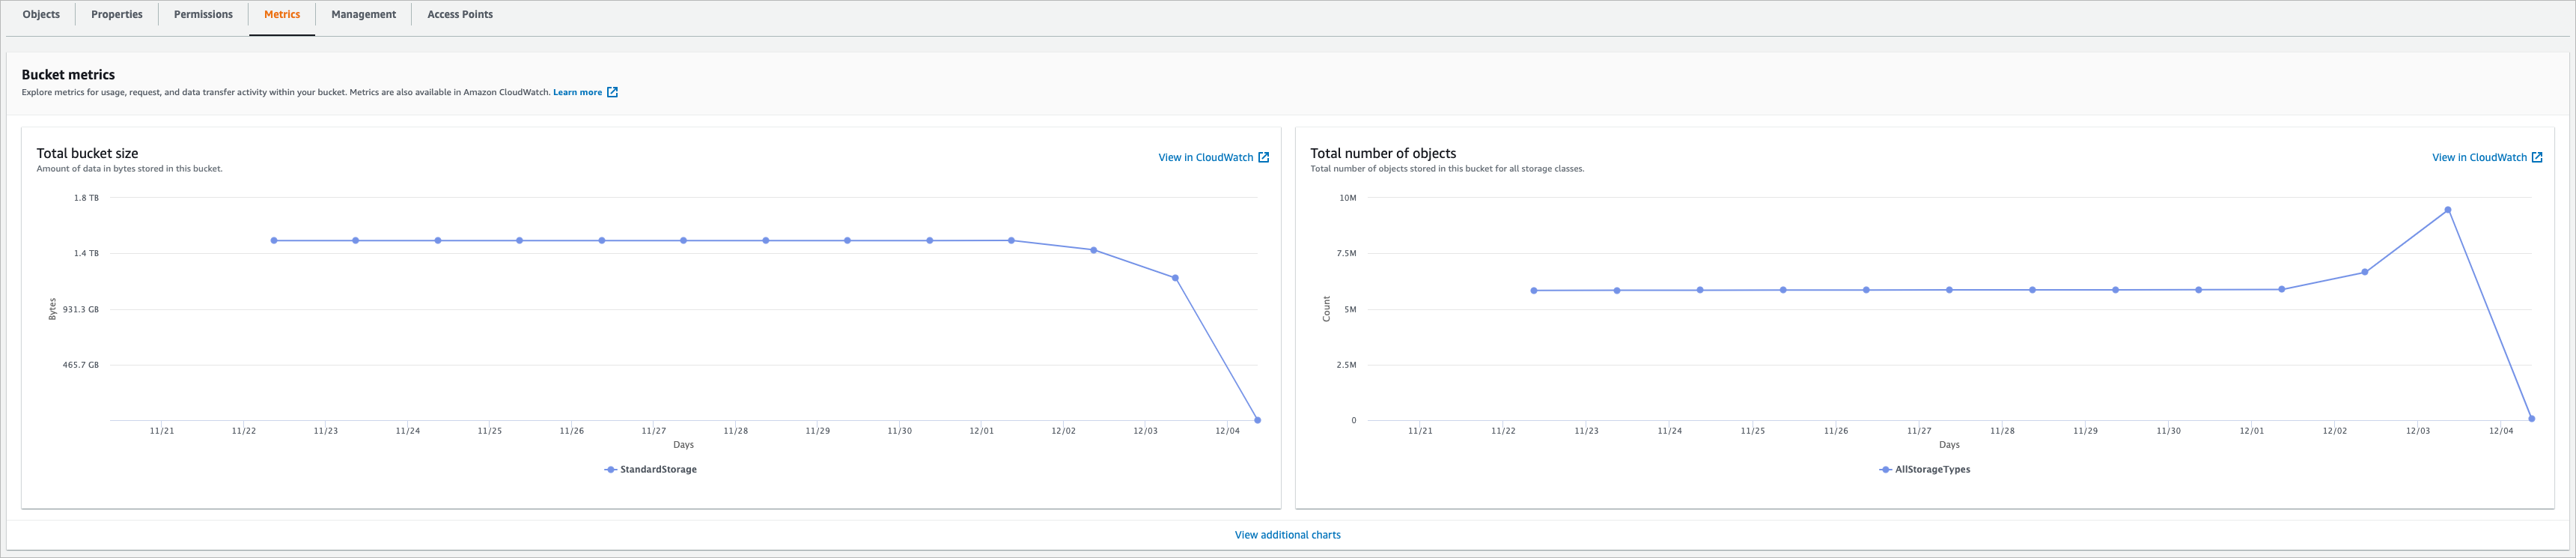
Task: Select the last data point in objects chart
Action: coord(2531,419)
